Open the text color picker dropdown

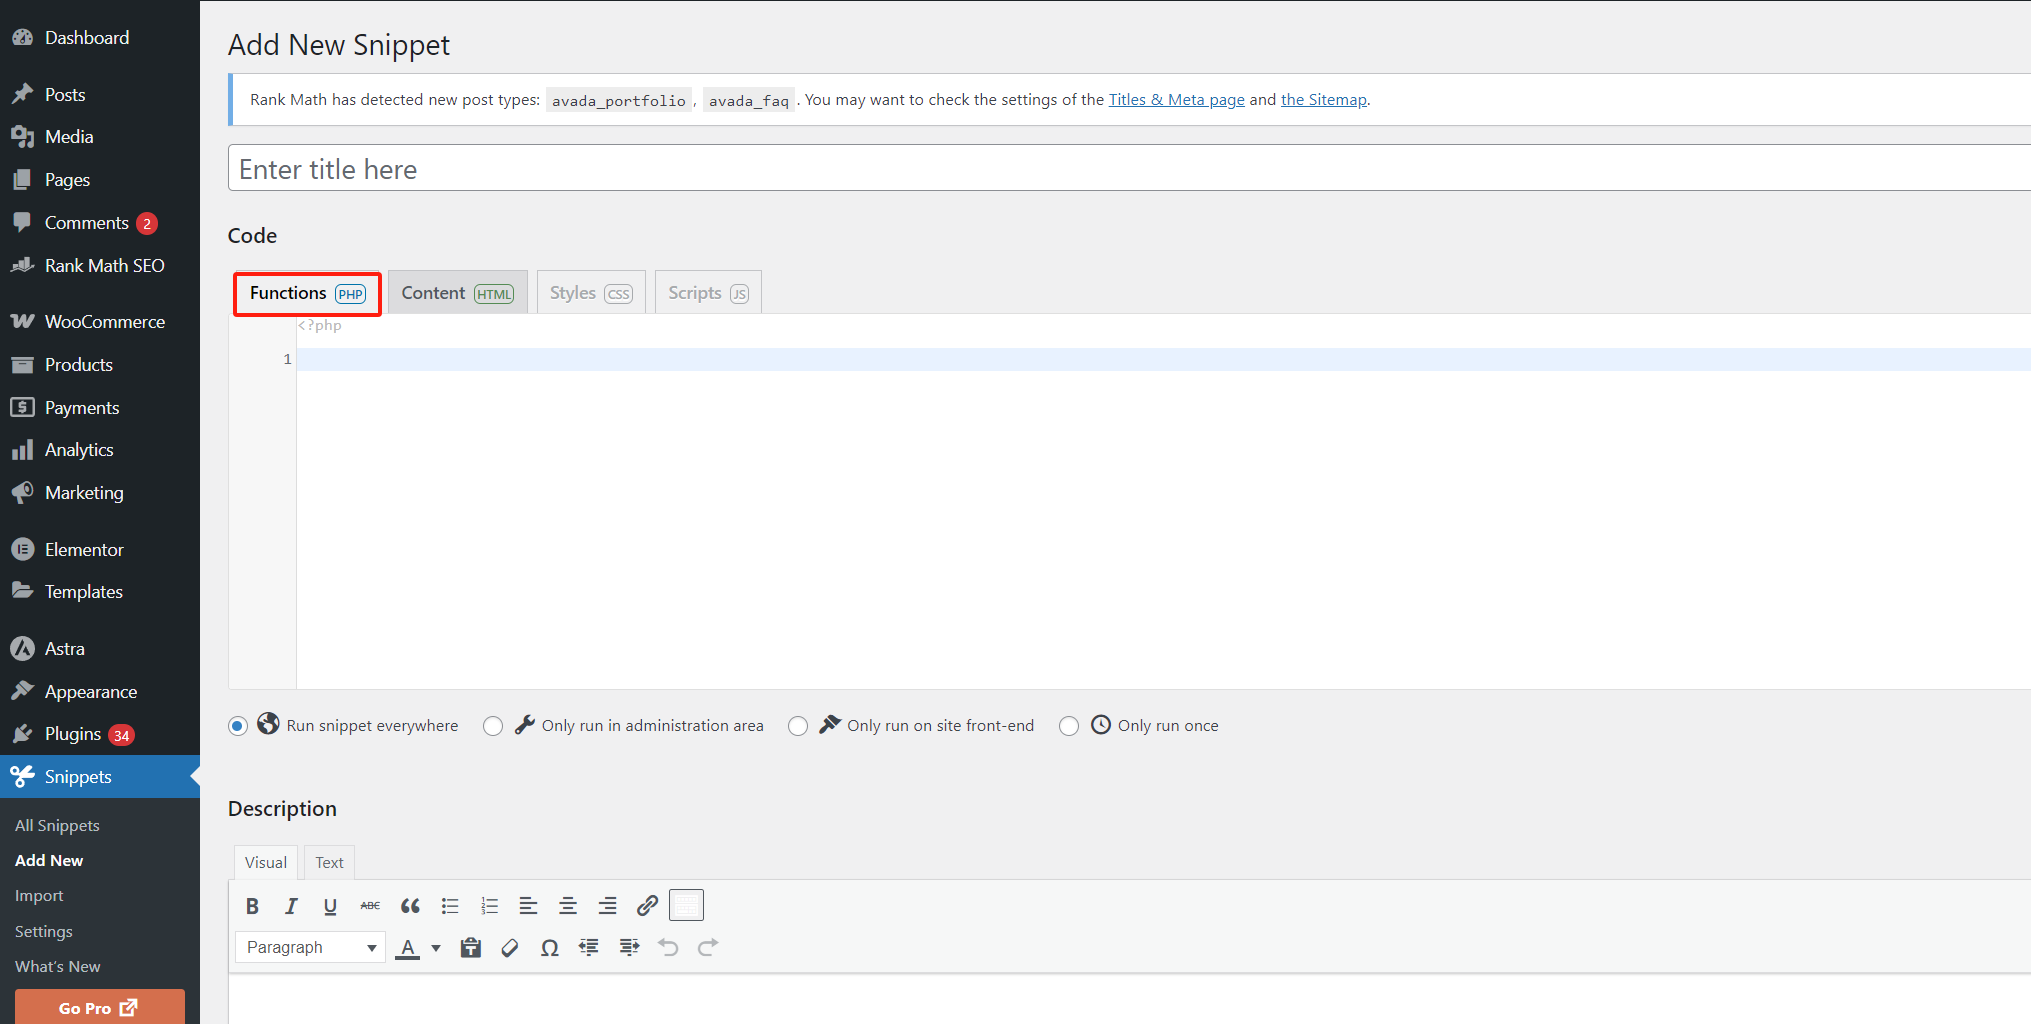pos(436,947)
